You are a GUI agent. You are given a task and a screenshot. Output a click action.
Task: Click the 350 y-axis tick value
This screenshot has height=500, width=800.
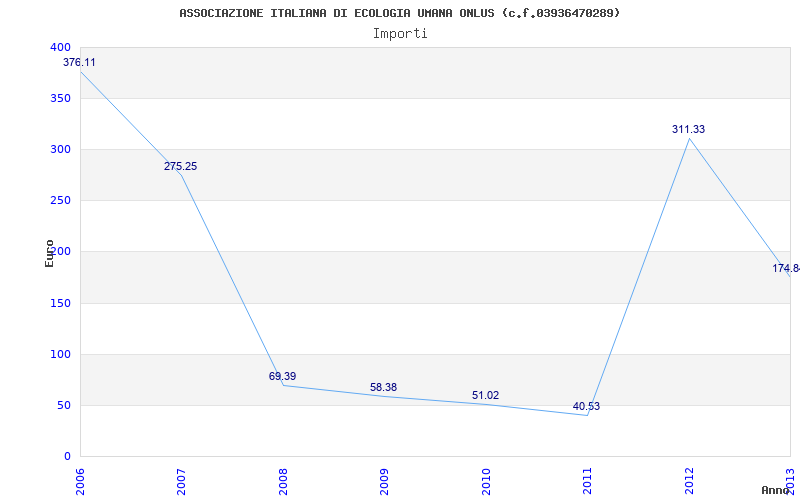(60, 98)
